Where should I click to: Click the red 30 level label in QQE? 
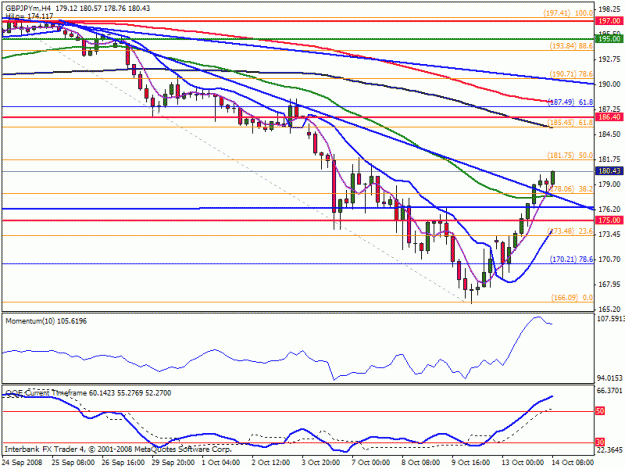(x=600, y=442)
